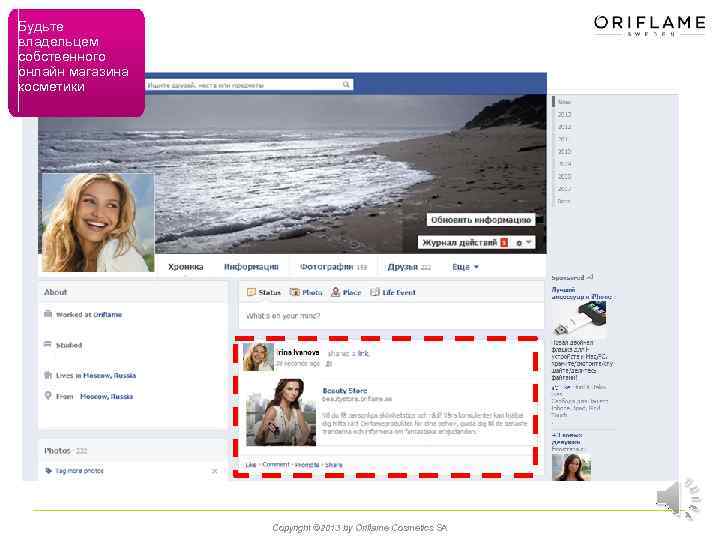The height and width of the screenshot is (540, 720).
Task: Like the Beauty Store post
Action: (x=251, y=465)
